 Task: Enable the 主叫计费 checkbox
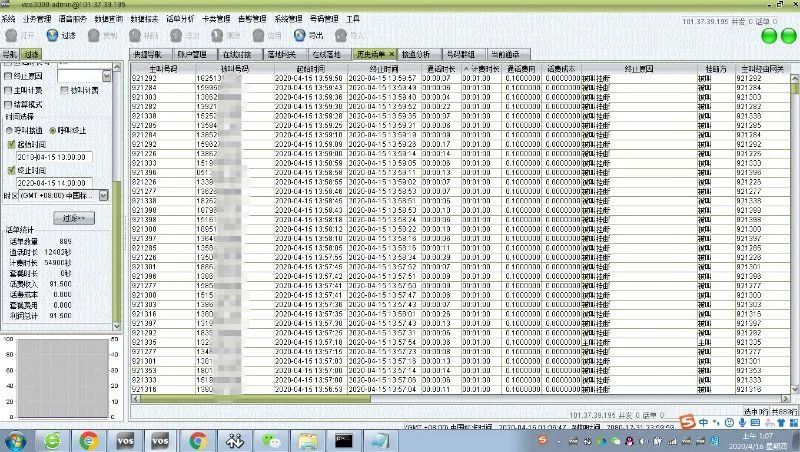tap(9, 90)
